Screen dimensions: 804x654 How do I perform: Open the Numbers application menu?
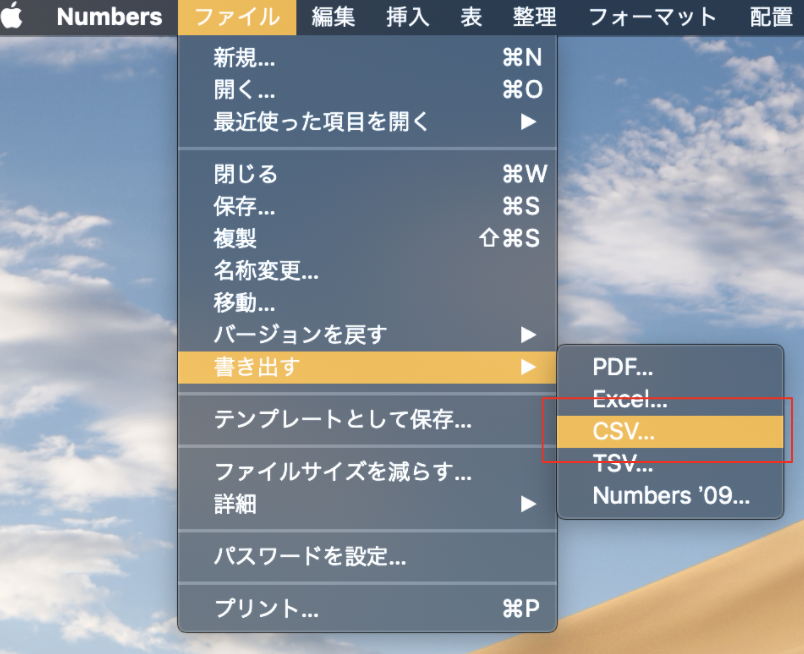coord(109,17)
